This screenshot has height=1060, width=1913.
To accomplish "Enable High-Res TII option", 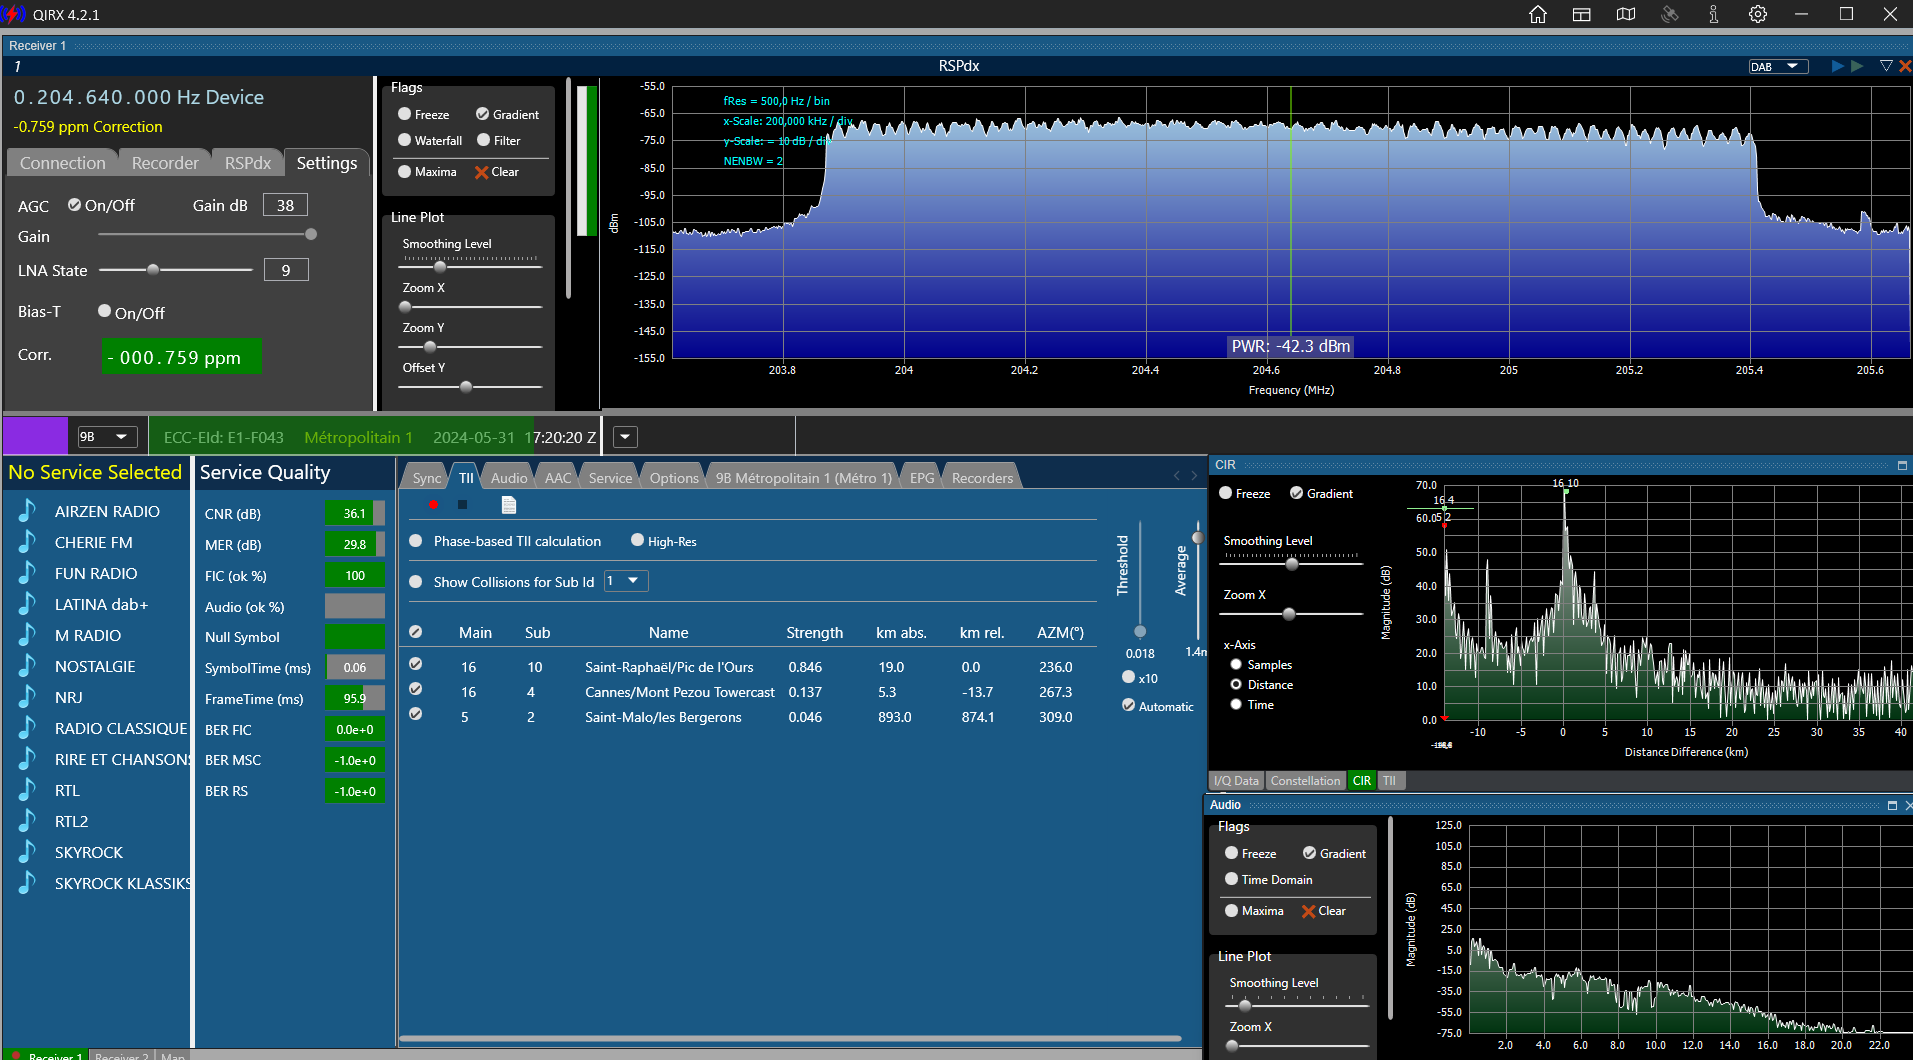I will tap(637, 540).
